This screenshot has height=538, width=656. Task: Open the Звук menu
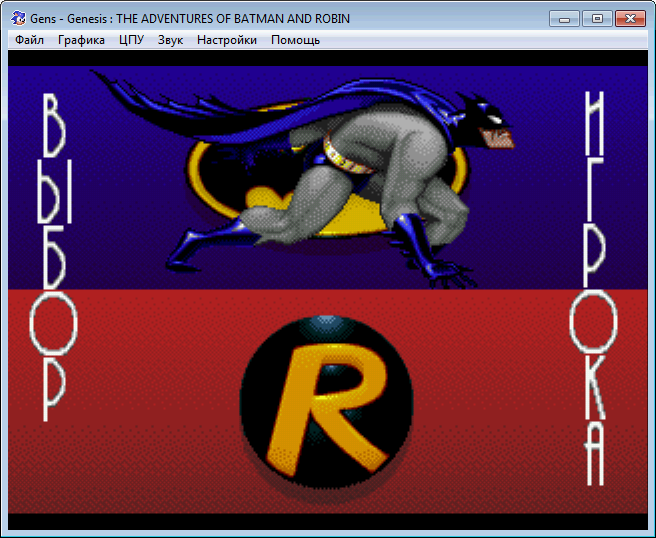click(x=170, y=40)
